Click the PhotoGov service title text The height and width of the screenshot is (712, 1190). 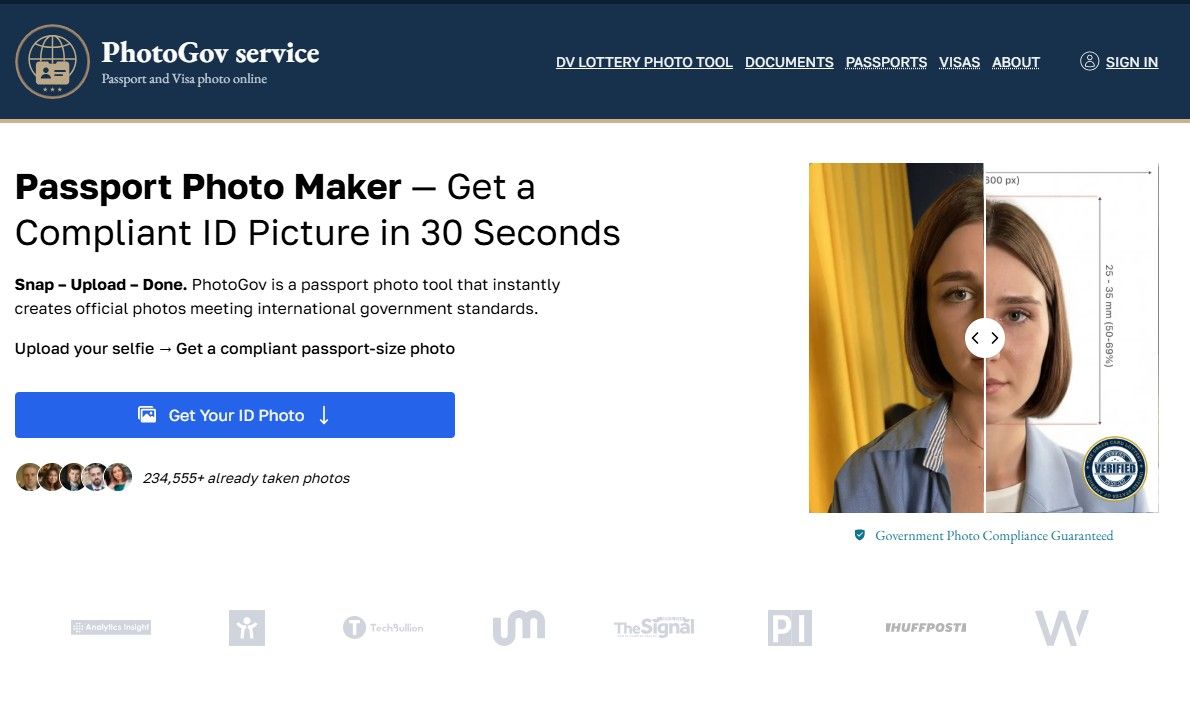tap(210, 52)
